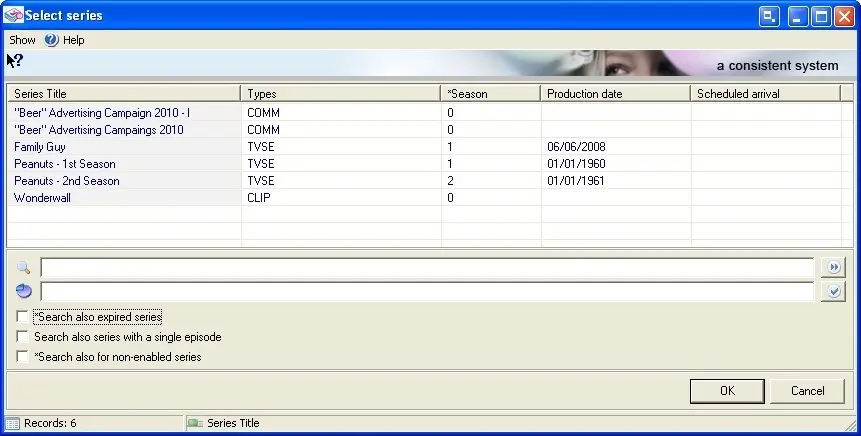Confirm selection with the OK button
The width and height of the screenshot is (861, 436).
[x=727, y=391]
